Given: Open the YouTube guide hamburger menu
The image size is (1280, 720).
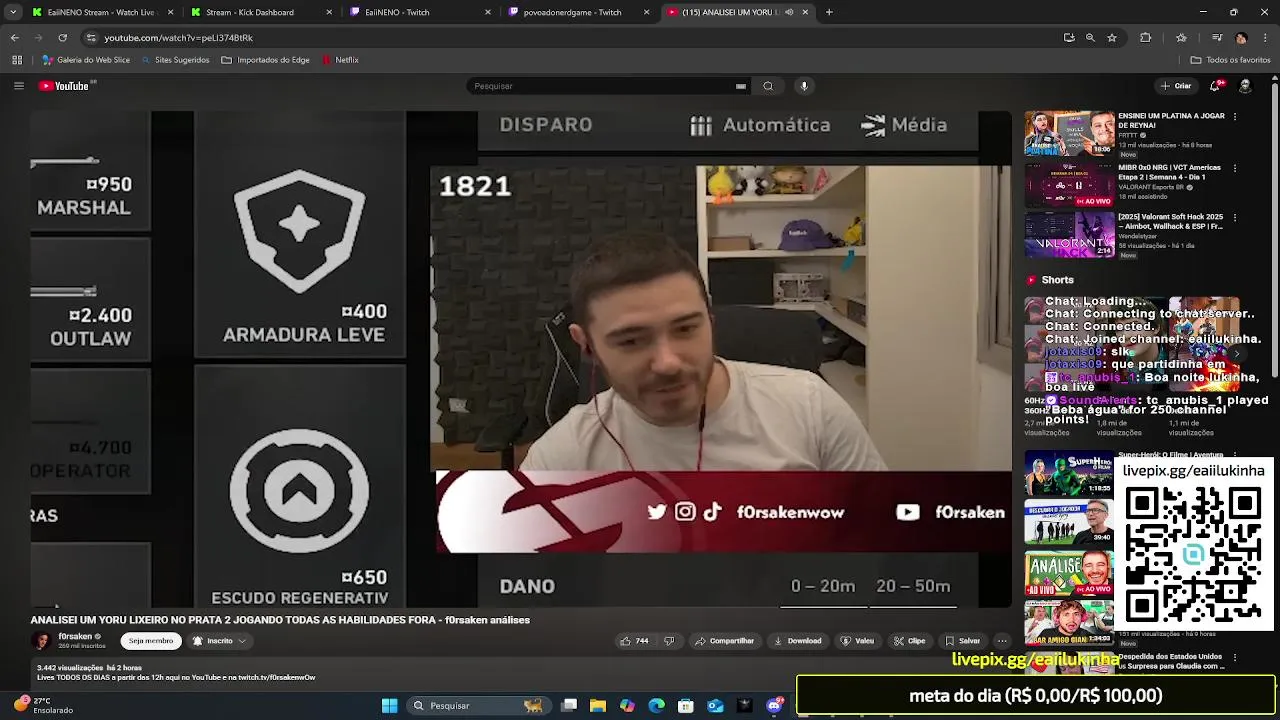Looking at the screenshot, I should pos(18,86).
